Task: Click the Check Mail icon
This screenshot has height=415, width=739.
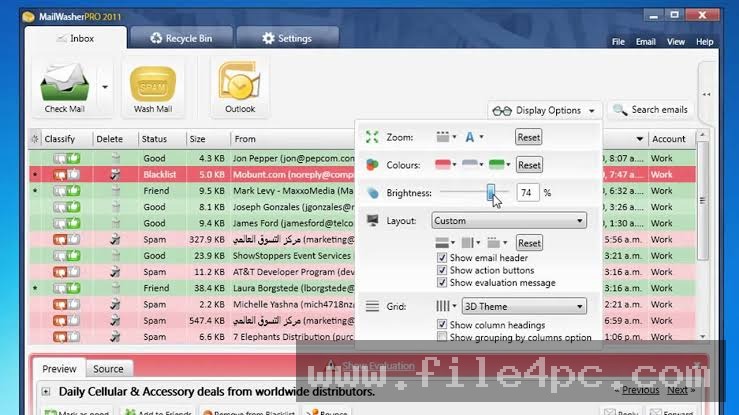Action: point(65,83)
